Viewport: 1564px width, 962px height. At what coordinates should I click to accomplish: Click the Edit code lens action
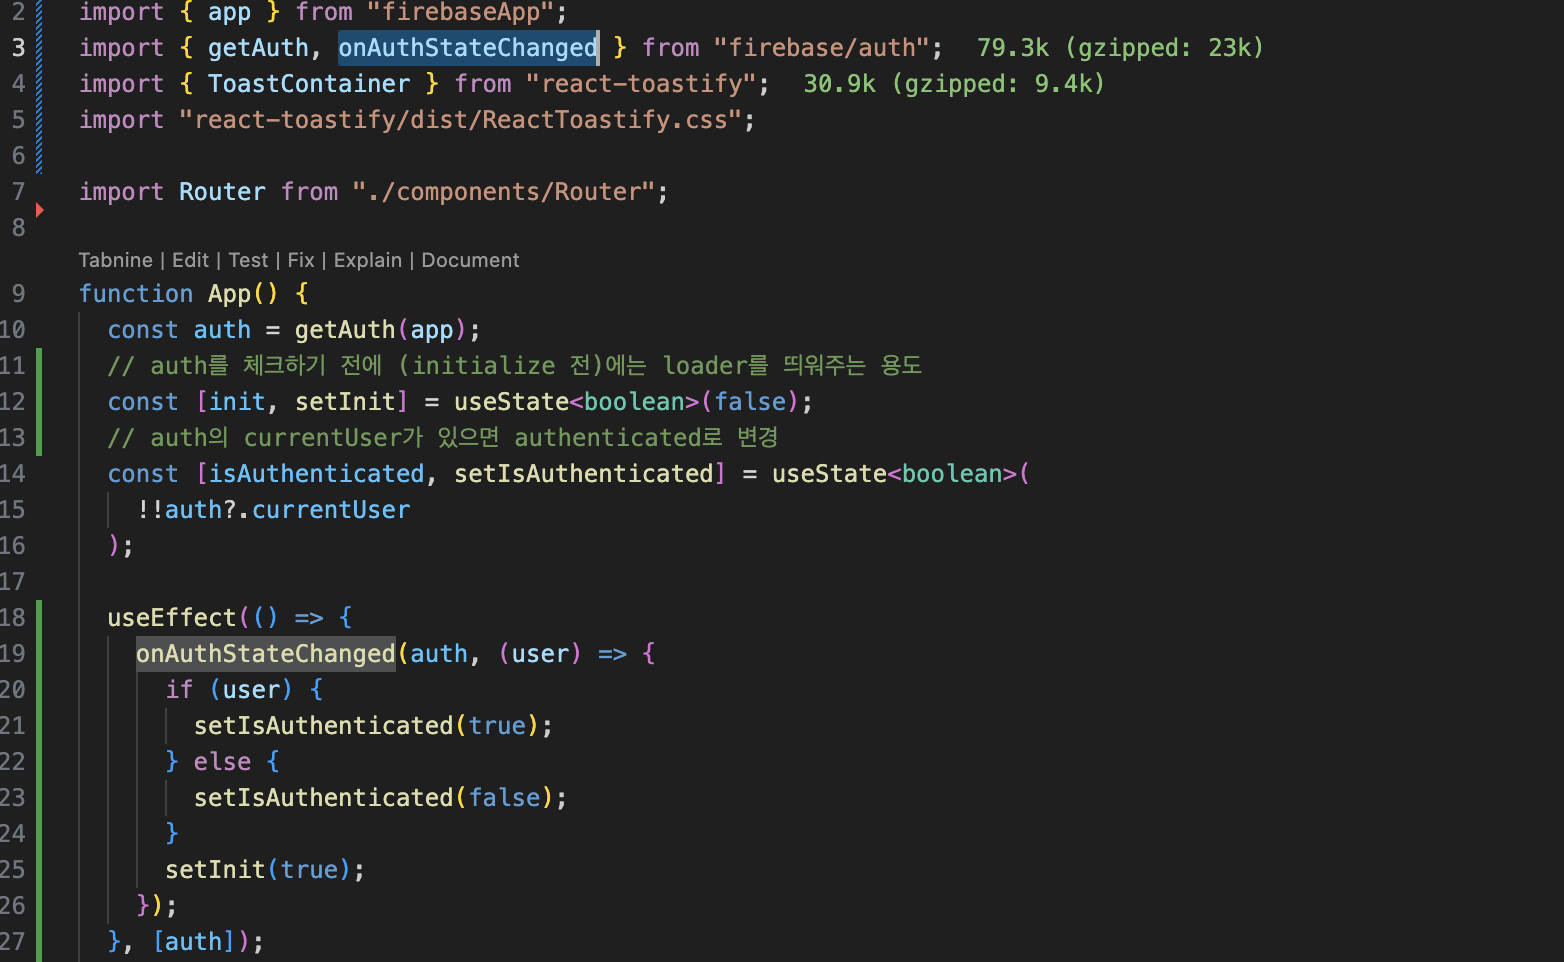[190, 260]
